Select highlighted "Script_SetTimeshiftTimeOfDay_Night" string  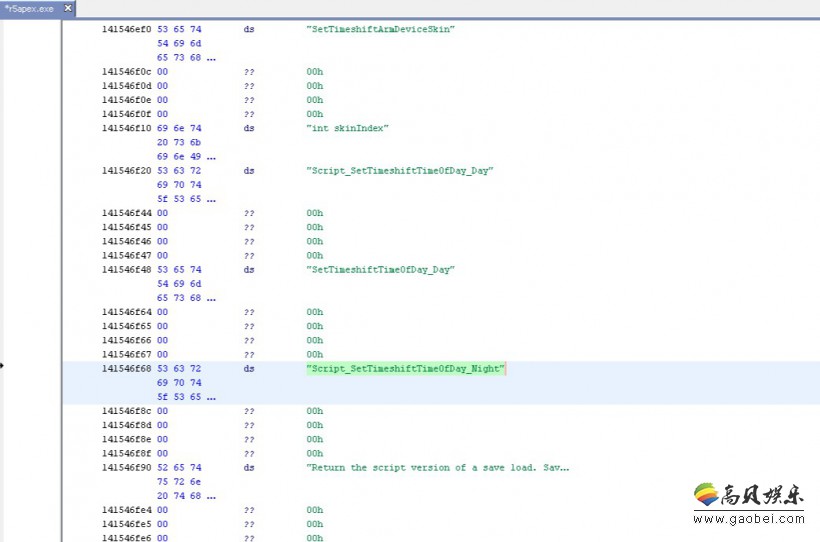click(405, 369)
